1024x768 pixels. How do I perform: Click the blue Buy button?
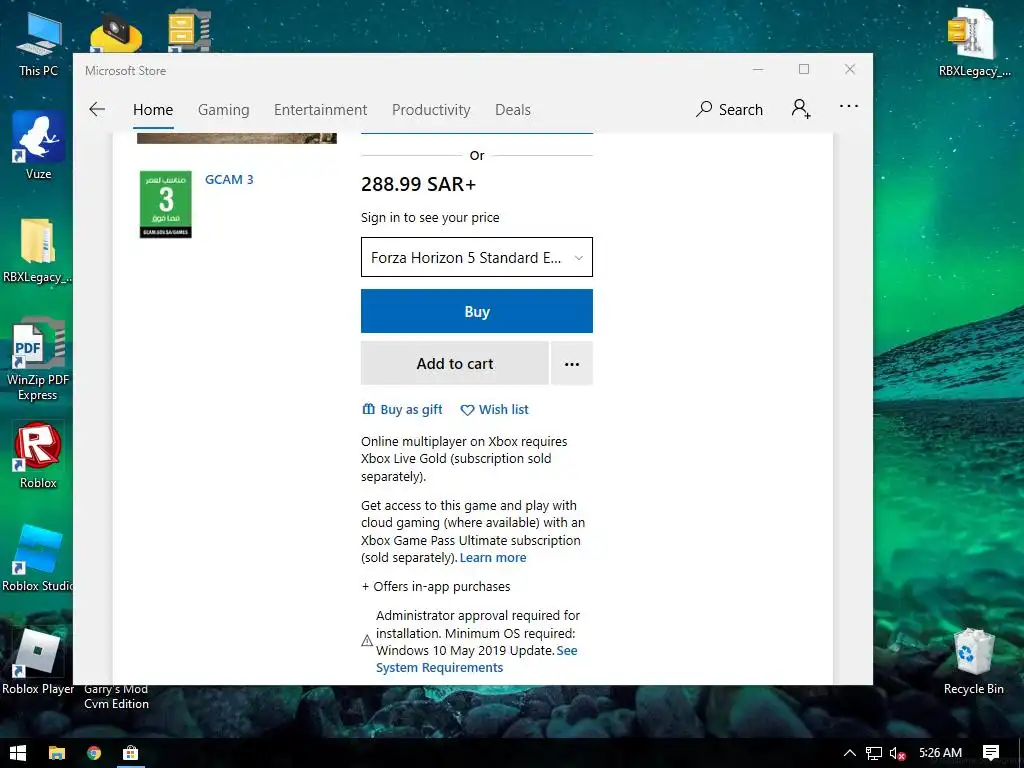click(477, 312)
